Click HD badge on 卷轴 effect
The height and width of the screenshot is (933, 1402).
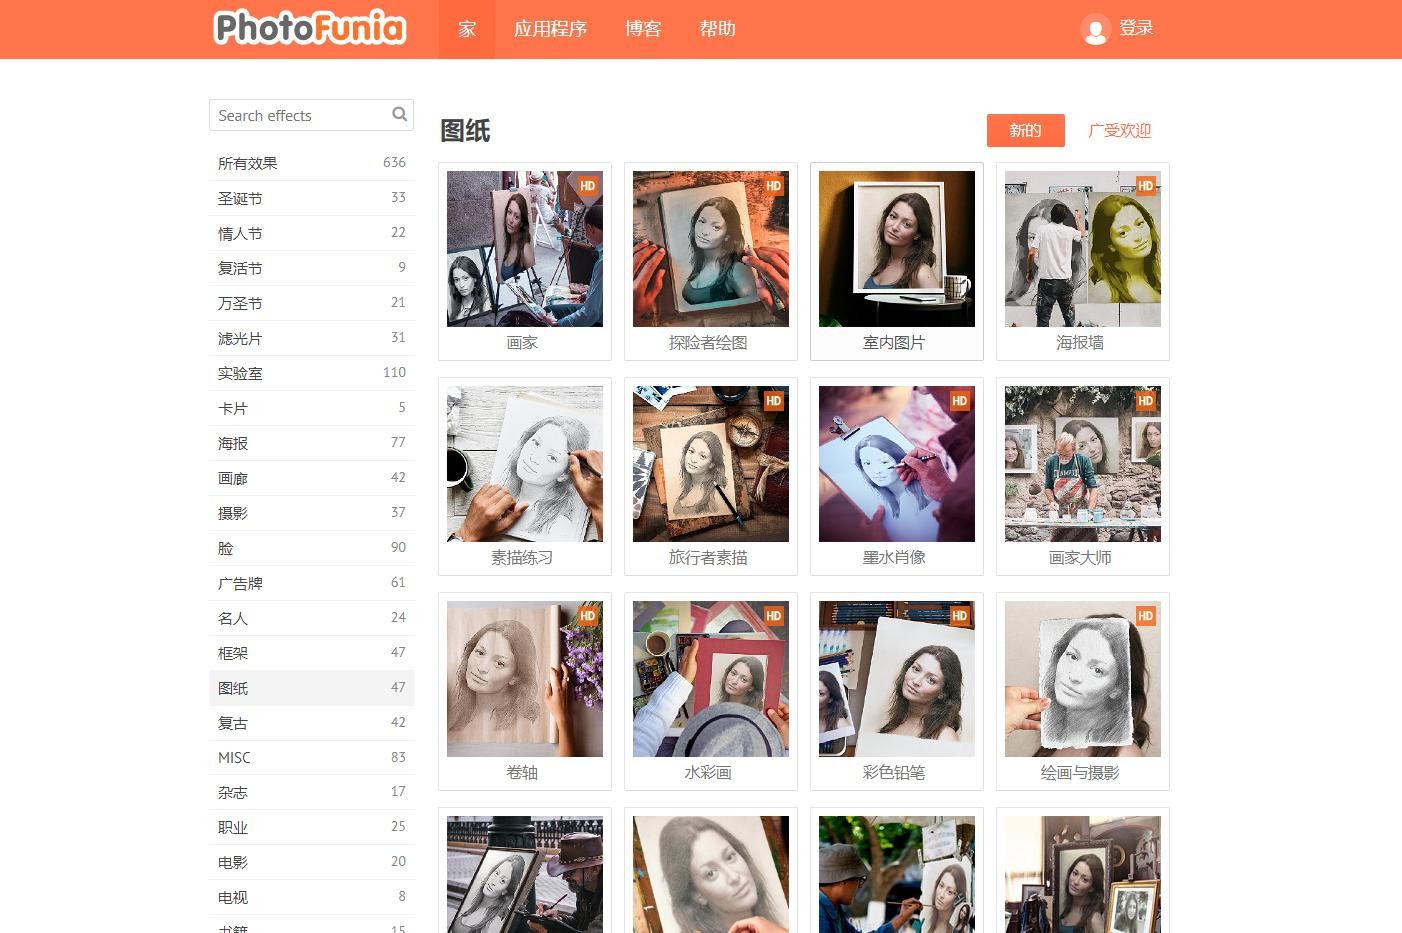pos(587,616)
